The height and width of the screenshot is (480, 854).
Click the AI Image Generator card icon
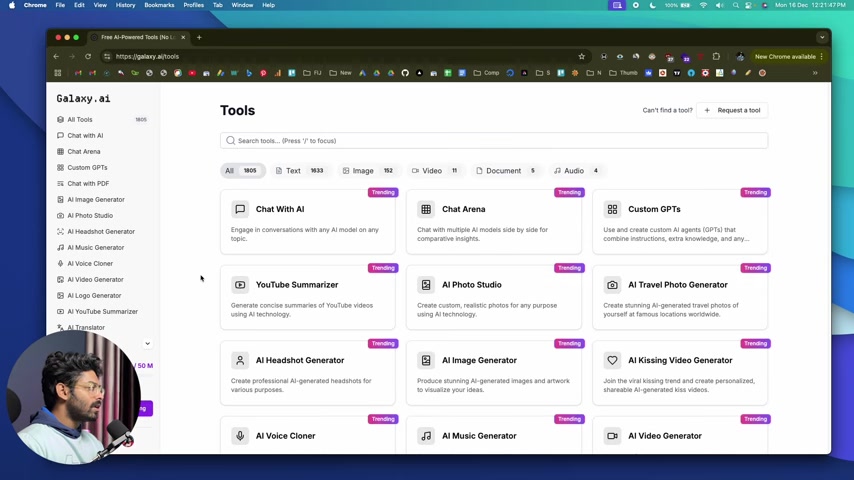426,360
